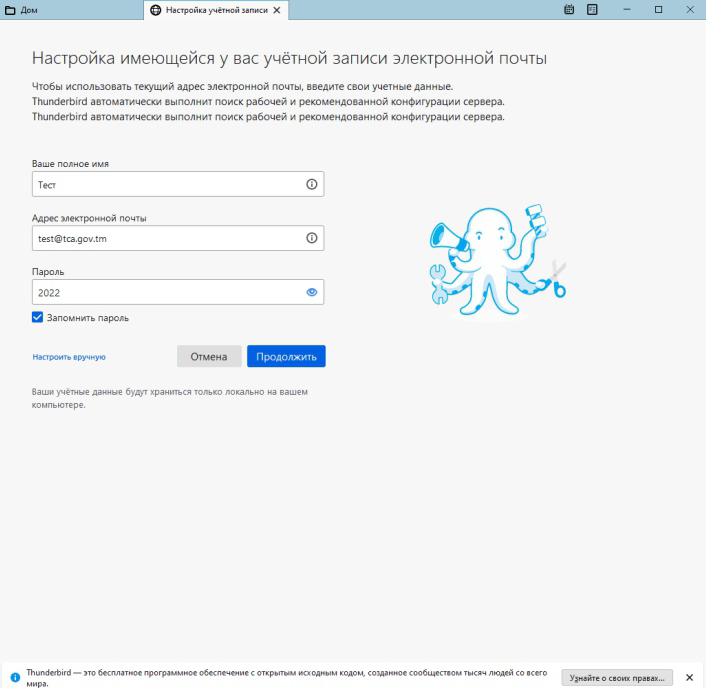Click the Запомнить пароль label text
The height and width of the screenshot is (688, 706).
click(88, 318)
